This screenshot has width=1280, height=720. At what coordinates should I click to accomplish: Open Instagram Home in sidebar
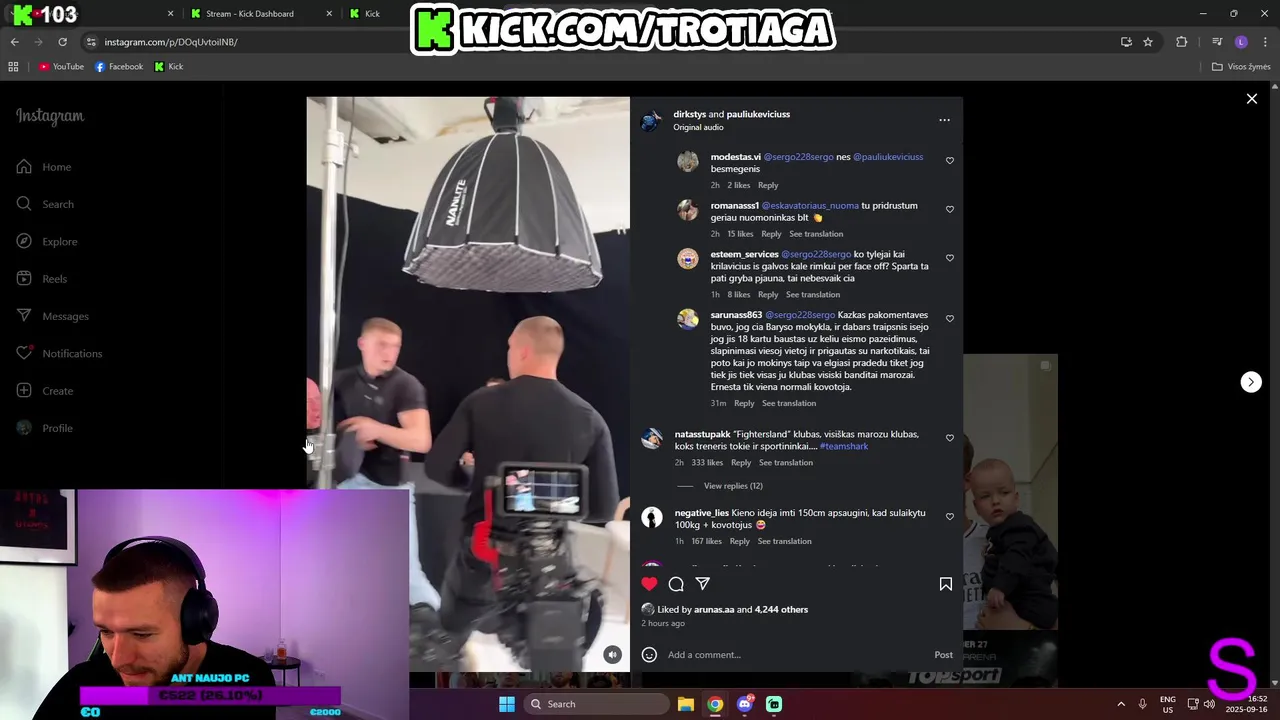click(44, 167)
